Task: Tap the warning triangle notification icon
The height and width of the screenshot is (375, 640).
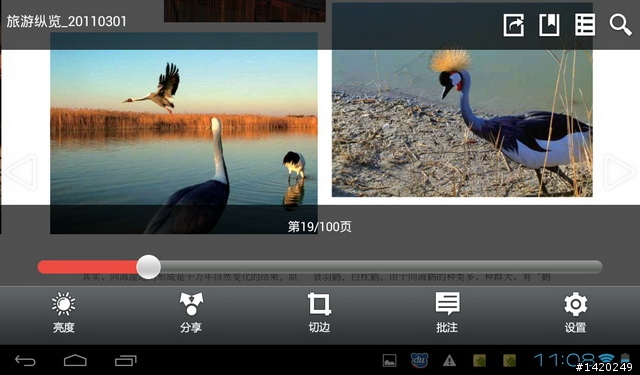Action: (449, 360)
